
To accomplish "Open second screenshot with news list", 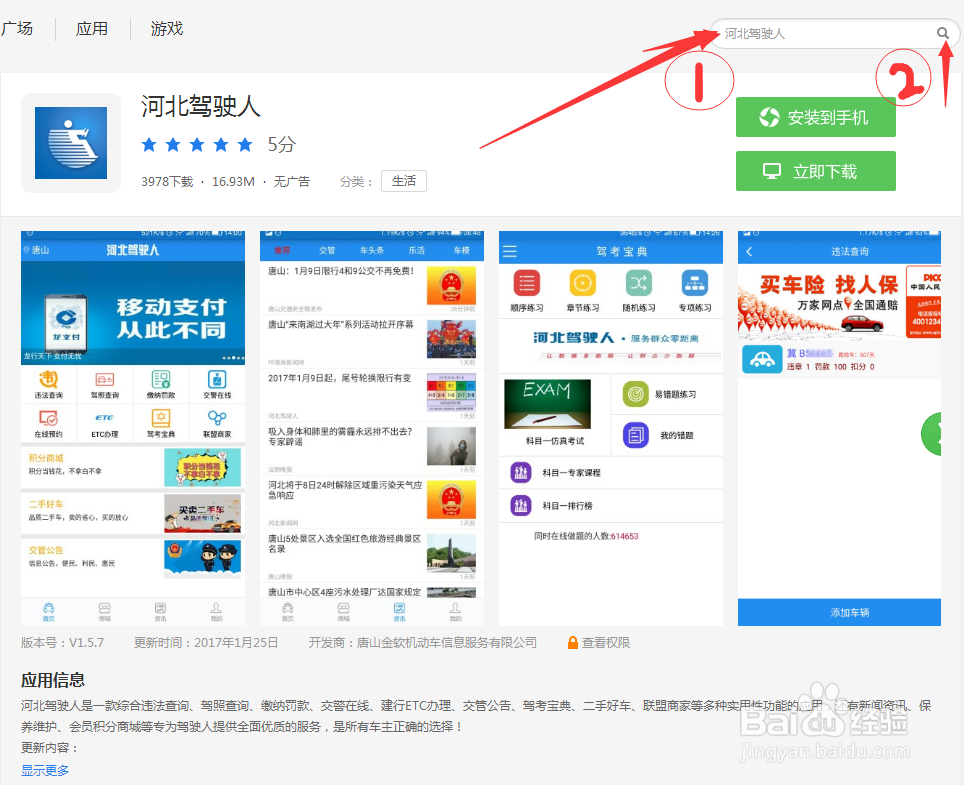I will tap(371, 428).
